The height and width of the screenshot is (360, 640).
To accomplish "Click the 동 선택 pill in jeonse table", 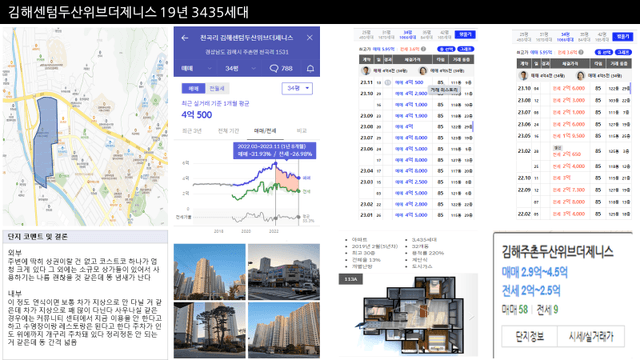I will (604, 52).
